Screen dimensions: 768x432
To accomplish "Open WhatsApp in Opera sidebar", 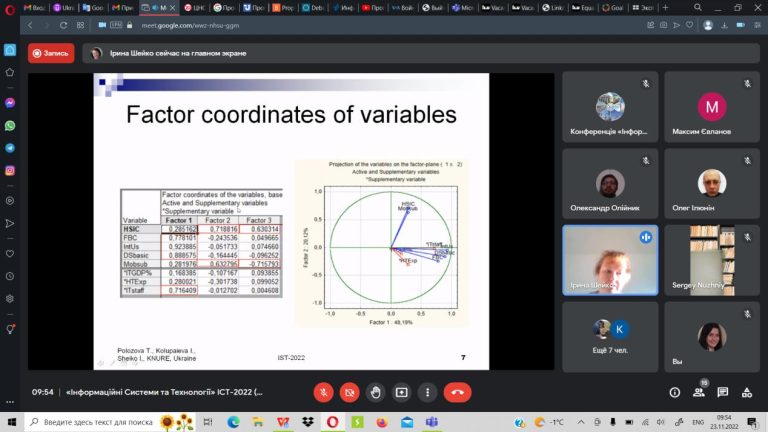I will (x=10, y=126).
